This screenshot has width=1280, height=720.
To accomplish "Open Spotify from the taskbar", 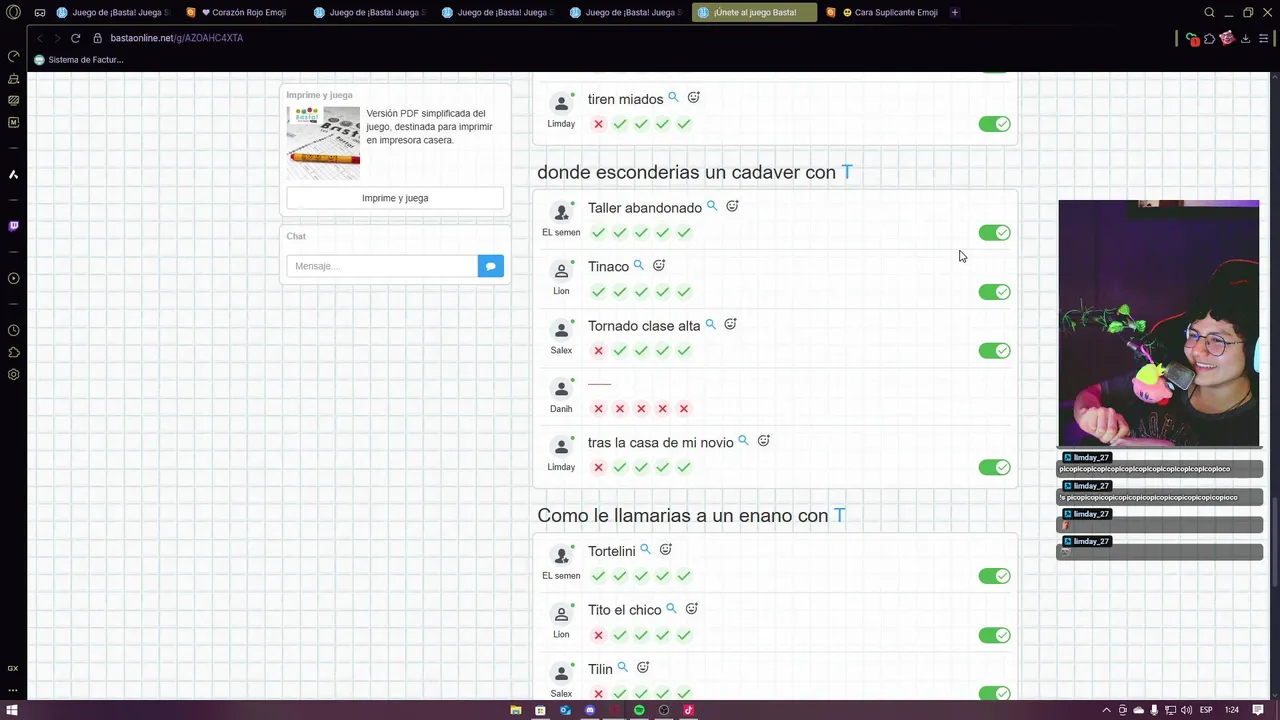I will click(639, 710).
